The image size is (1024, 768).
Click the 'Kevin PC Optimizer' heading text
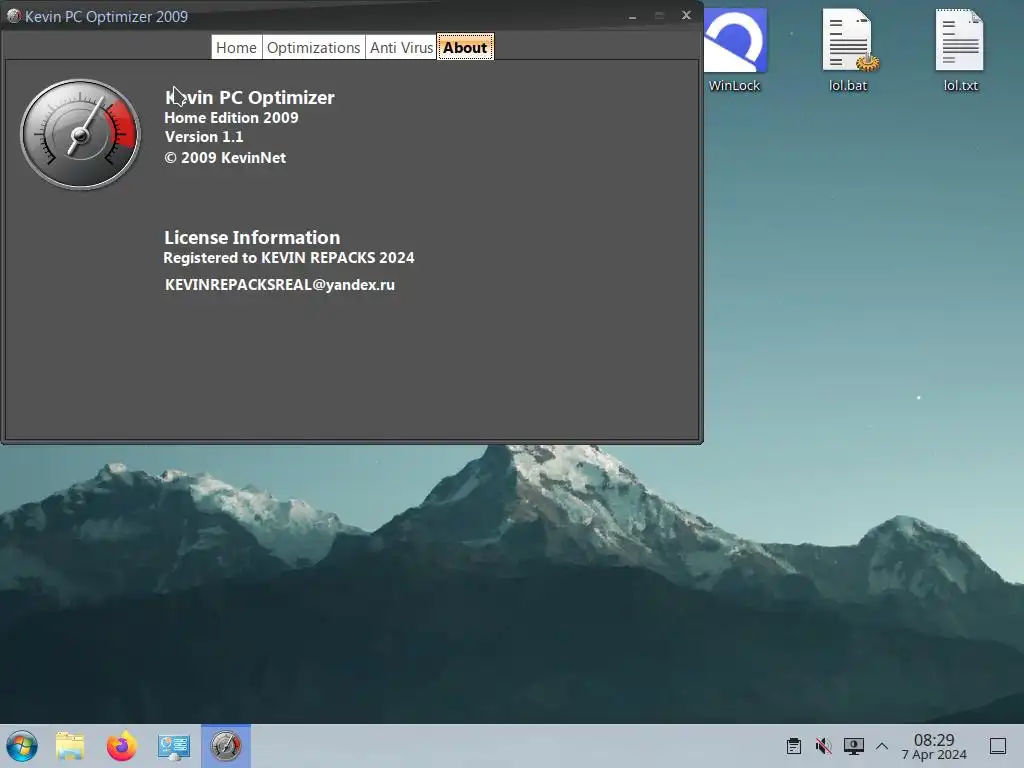[250, 97]
